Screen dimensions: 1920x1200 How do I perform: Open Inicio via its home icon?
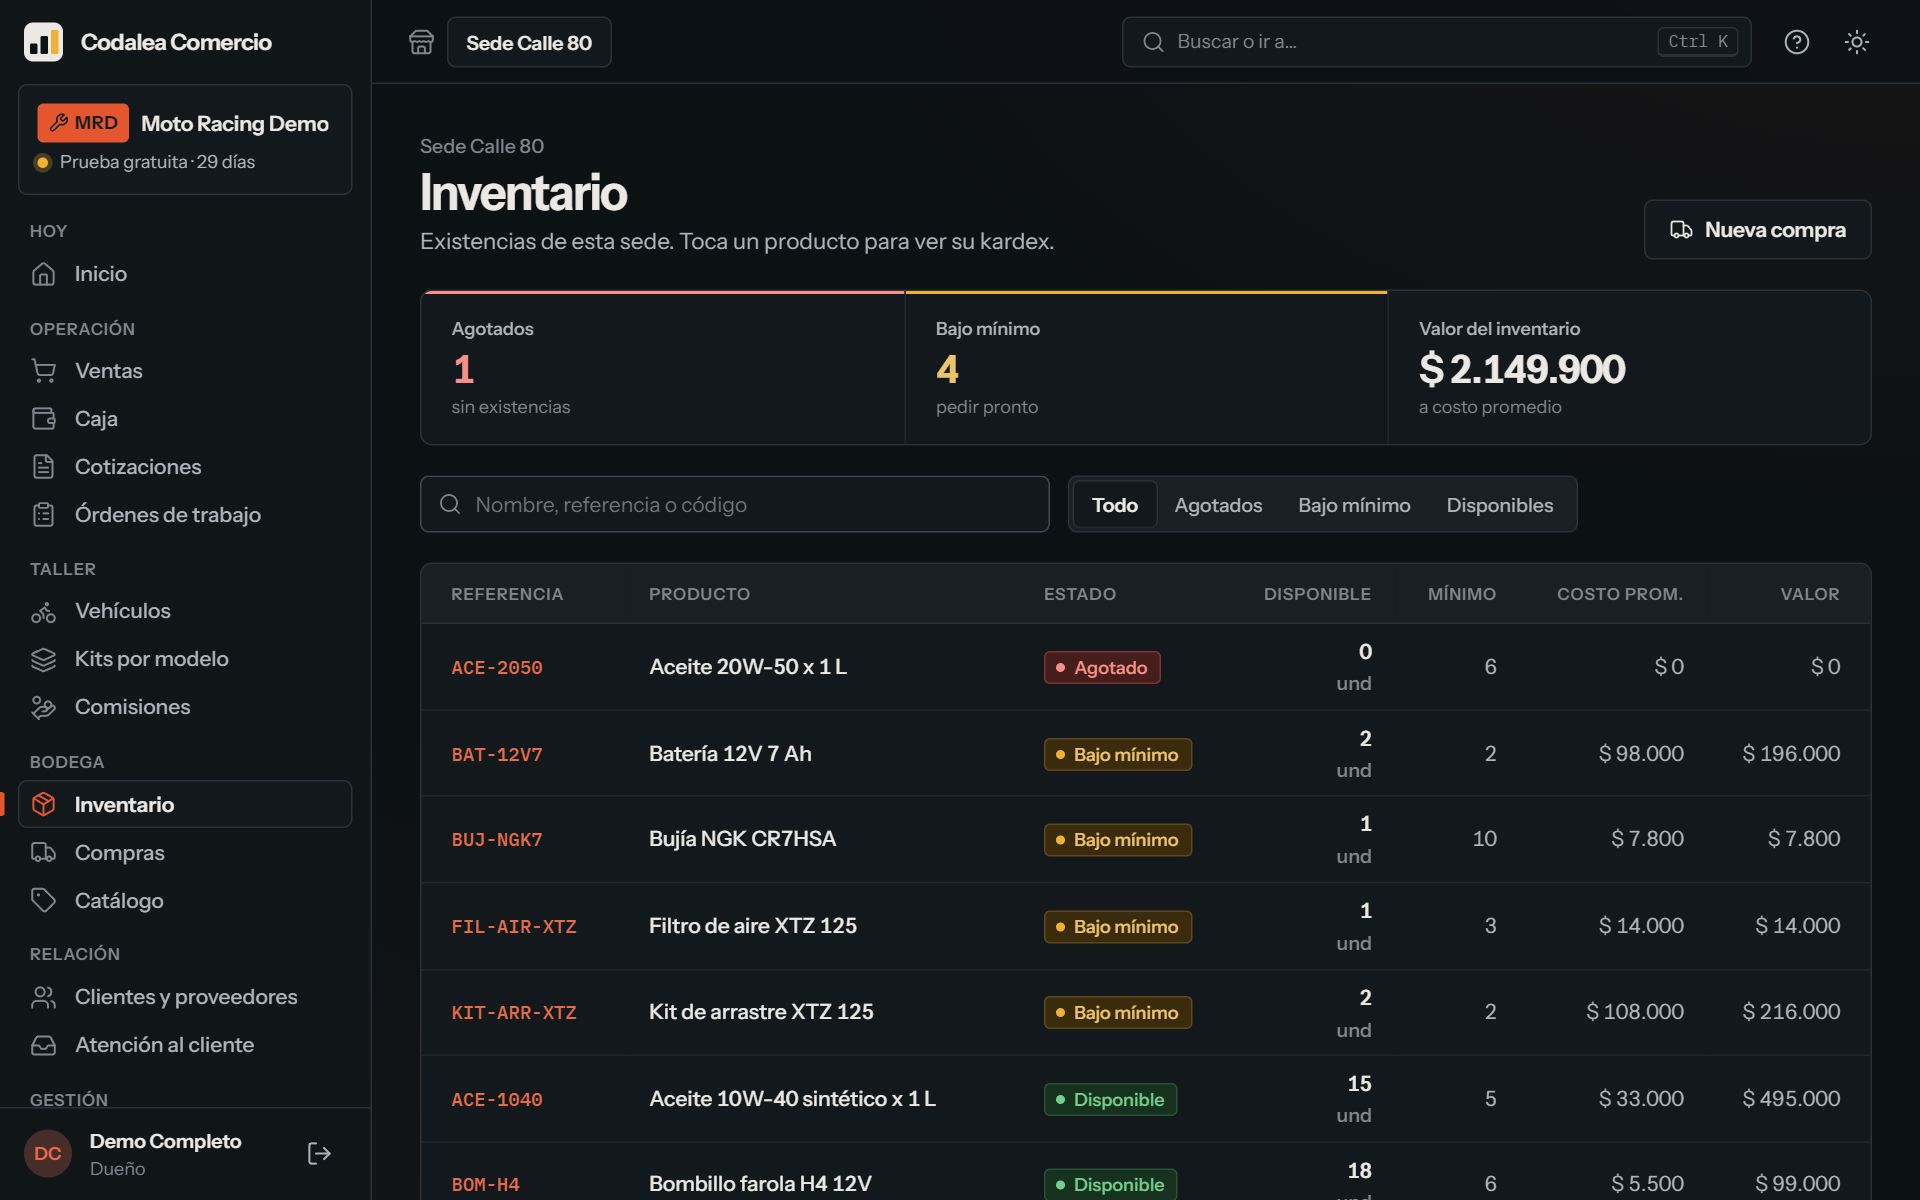(x=43, y=274)
